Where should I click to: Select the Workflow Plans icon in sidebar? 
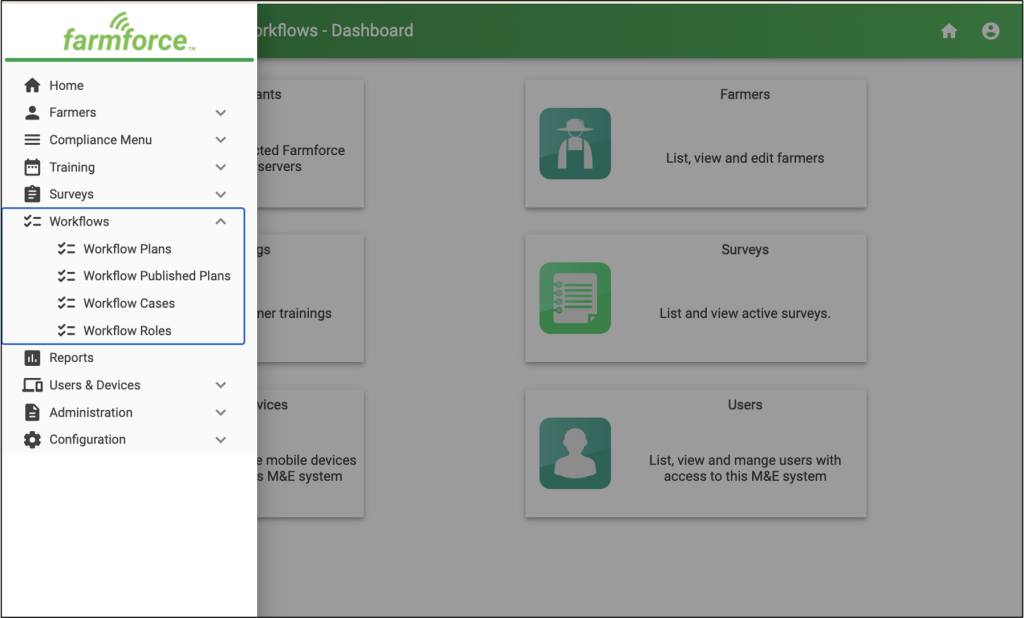pyautogui.click(x=65, y=248)
